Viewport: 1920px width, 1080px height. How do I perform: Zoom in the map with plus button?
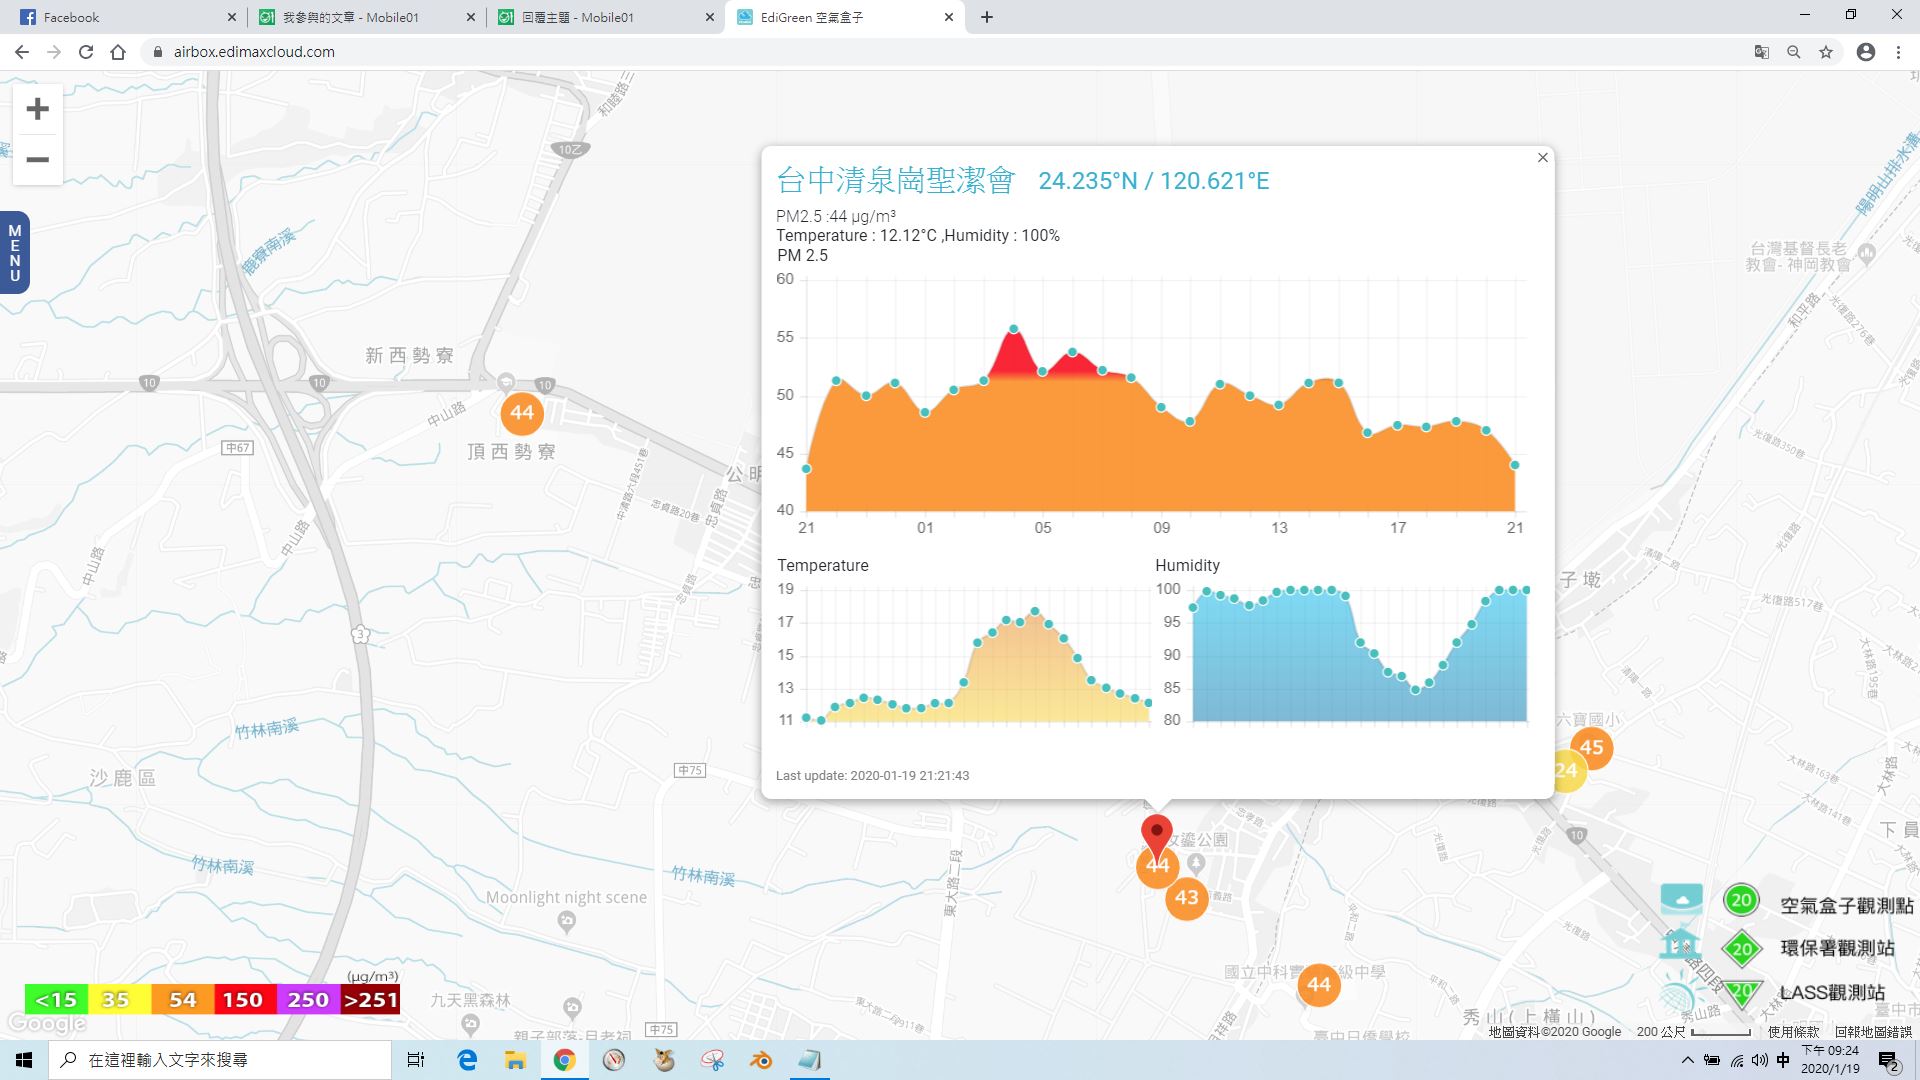(x=37, y=109)
